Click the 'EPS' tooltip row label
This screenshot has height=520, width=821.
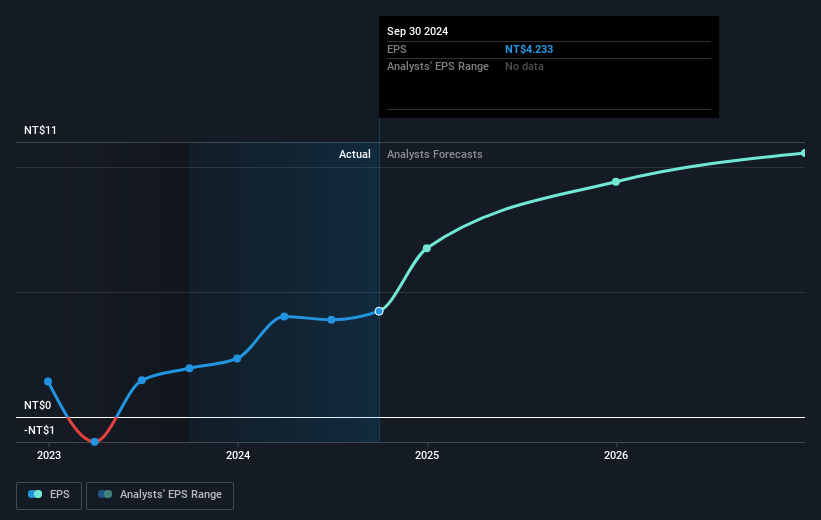[396, 49]
